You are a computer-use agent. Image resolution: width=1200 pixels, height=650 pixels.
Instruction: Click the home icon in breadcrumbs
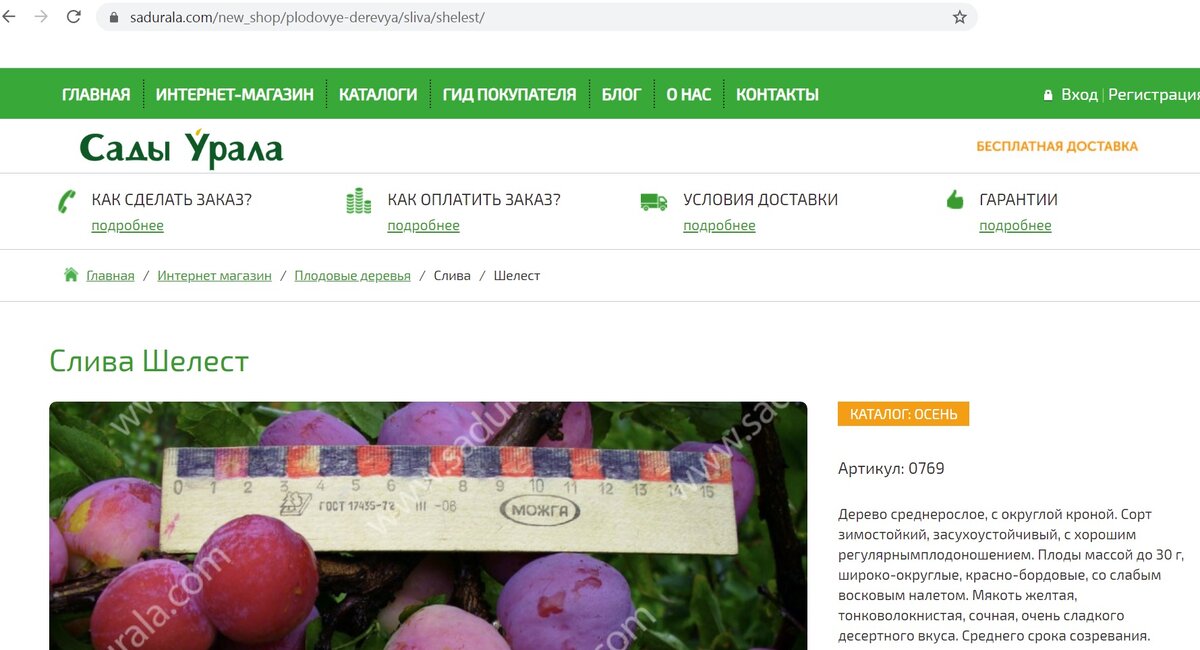coord(71,275)
